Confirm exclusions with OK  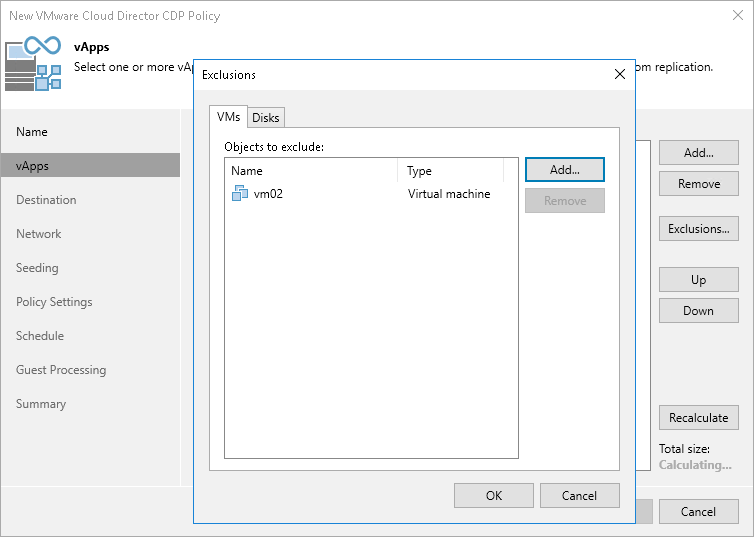pos(493,496)
